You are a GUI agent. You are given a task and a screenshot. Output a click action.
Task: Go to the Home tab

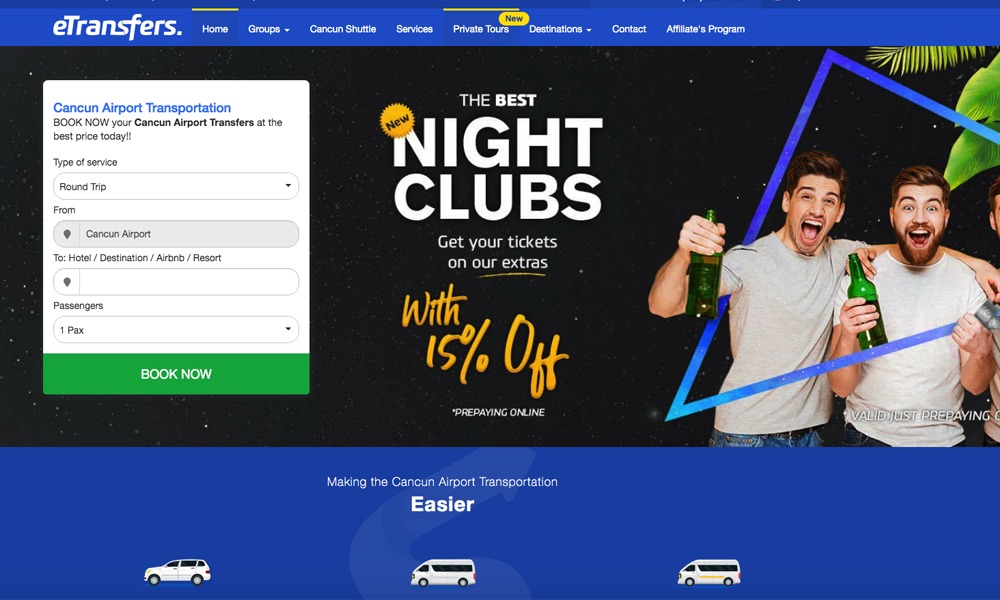coord(215,29)
